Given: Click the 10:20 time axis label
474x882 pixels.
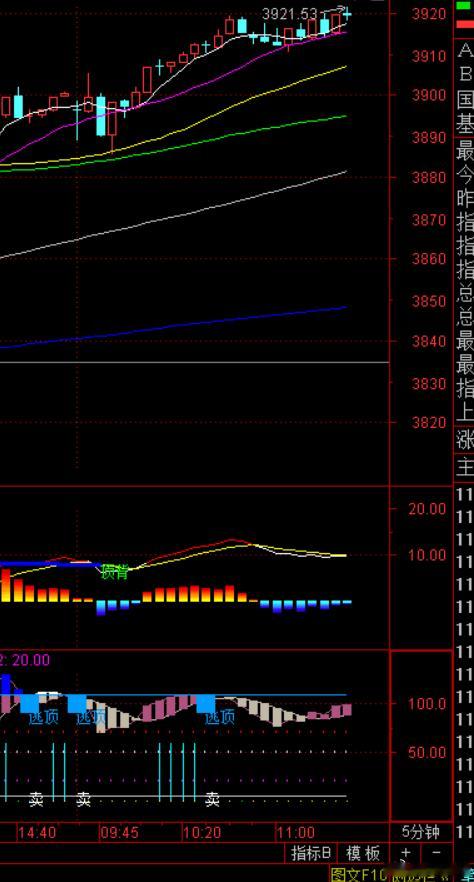Looking at the screenshot, I should coord(202,832).
